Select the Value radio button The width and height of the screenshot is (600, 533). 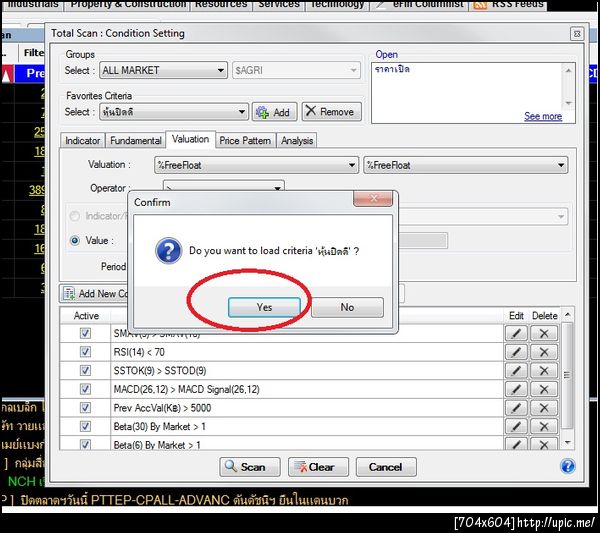[x=75, y=241]
